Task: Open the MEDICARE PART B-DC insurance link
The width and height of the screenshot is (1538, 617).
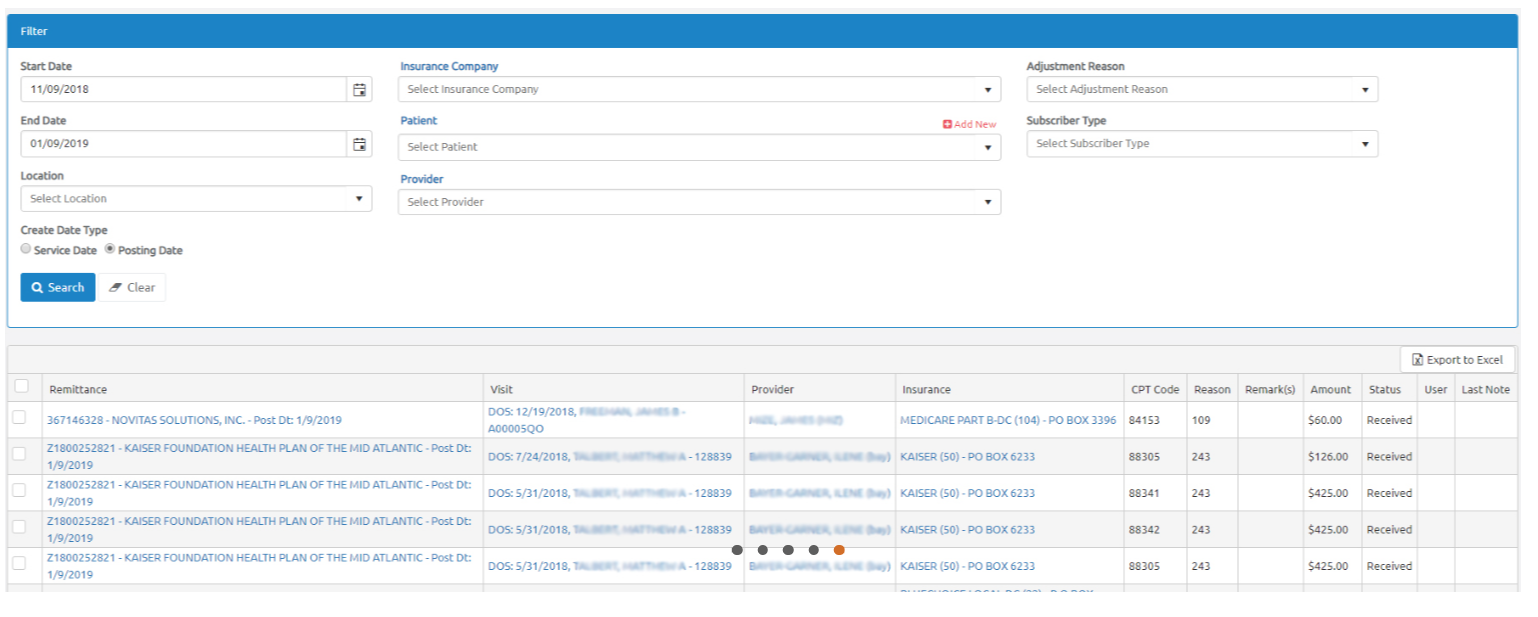Action: (1007, 419)
